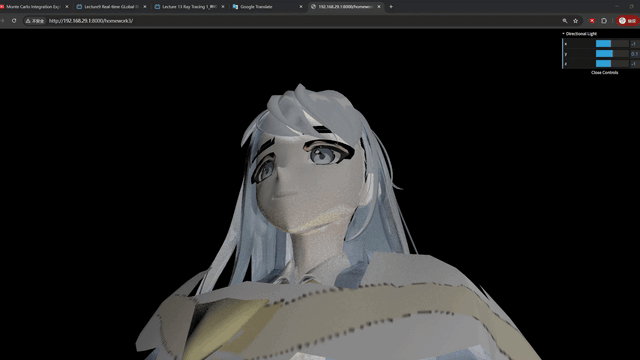640x360 pixels.
Task: Adjust the x slider of Directional Light
Action: point(612,44)
